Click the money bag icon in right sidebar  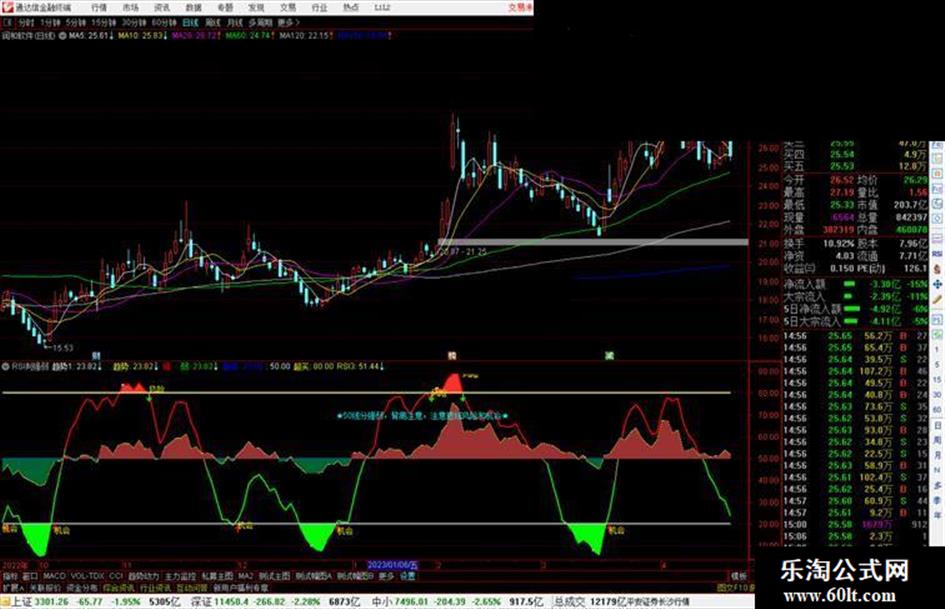tap(937, 269)
